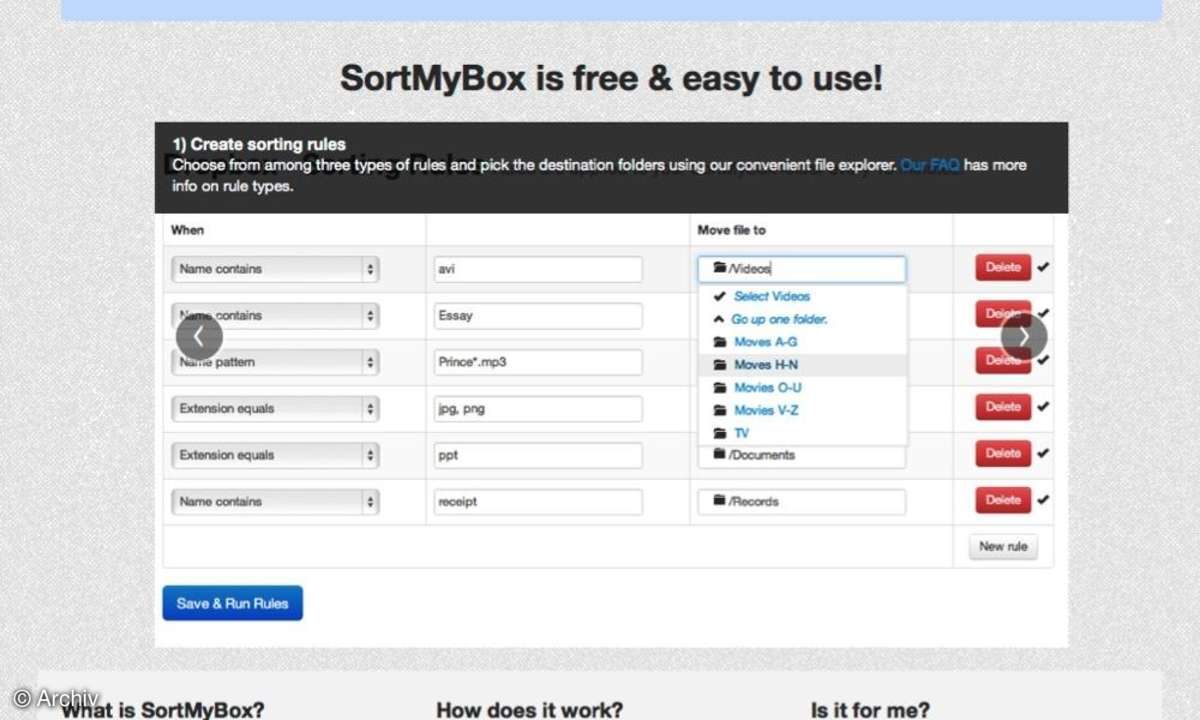Open Extension equals dropdown for ppt rule
Image resolution: width=1200 pixels, height=720 pixels.
(275, 455)
